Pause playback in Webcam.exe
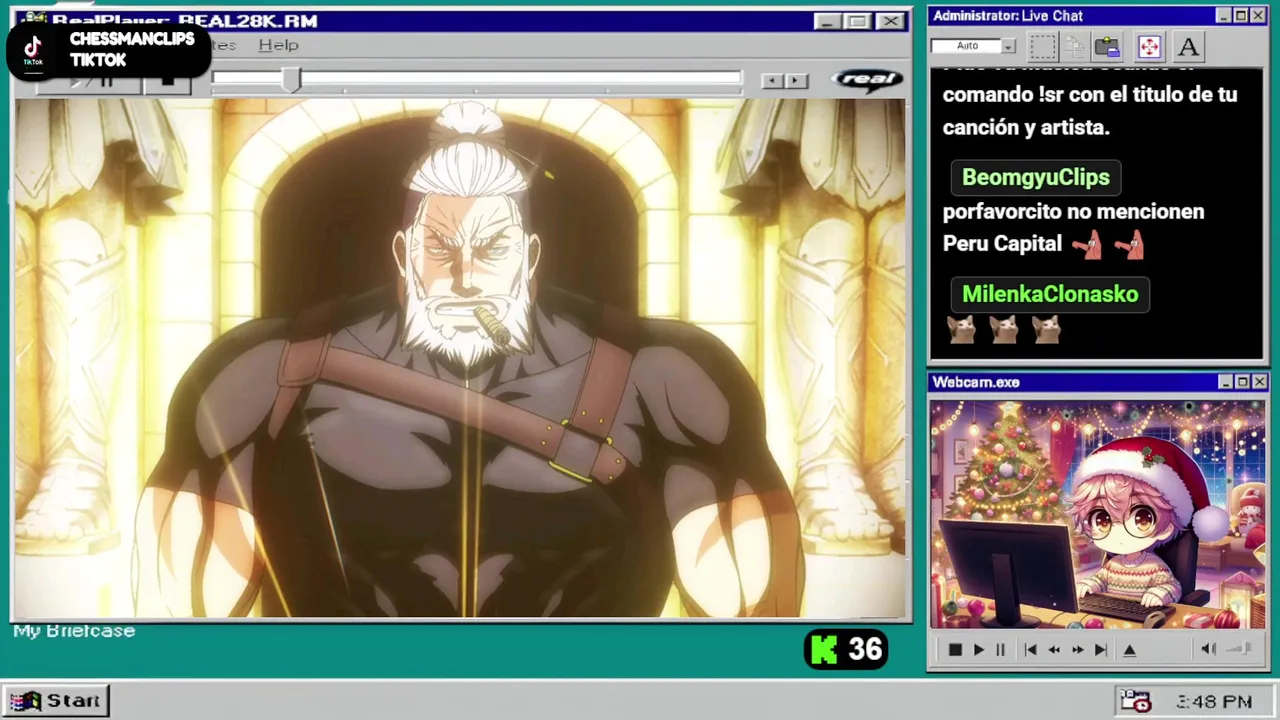This screenshot has width=1280, height=720. point(1000,650)
